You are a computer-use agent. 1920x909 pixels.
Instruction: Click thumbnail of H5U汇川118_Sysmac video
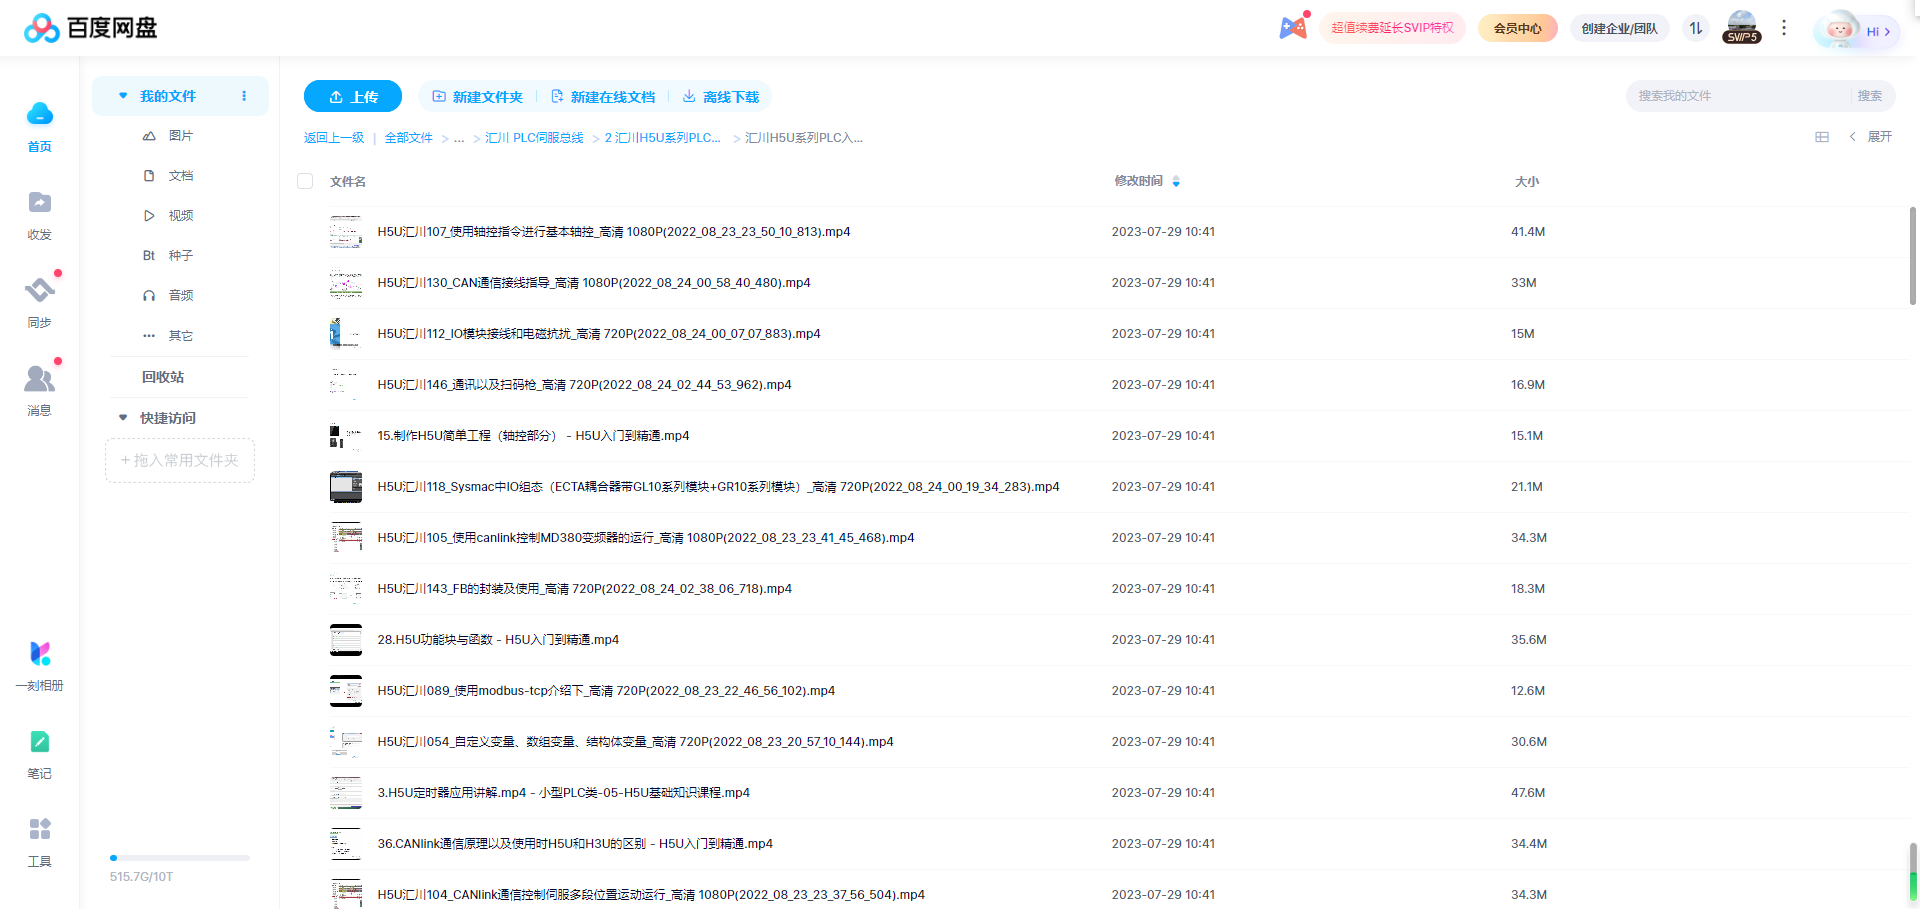click(x=346, y=487)
